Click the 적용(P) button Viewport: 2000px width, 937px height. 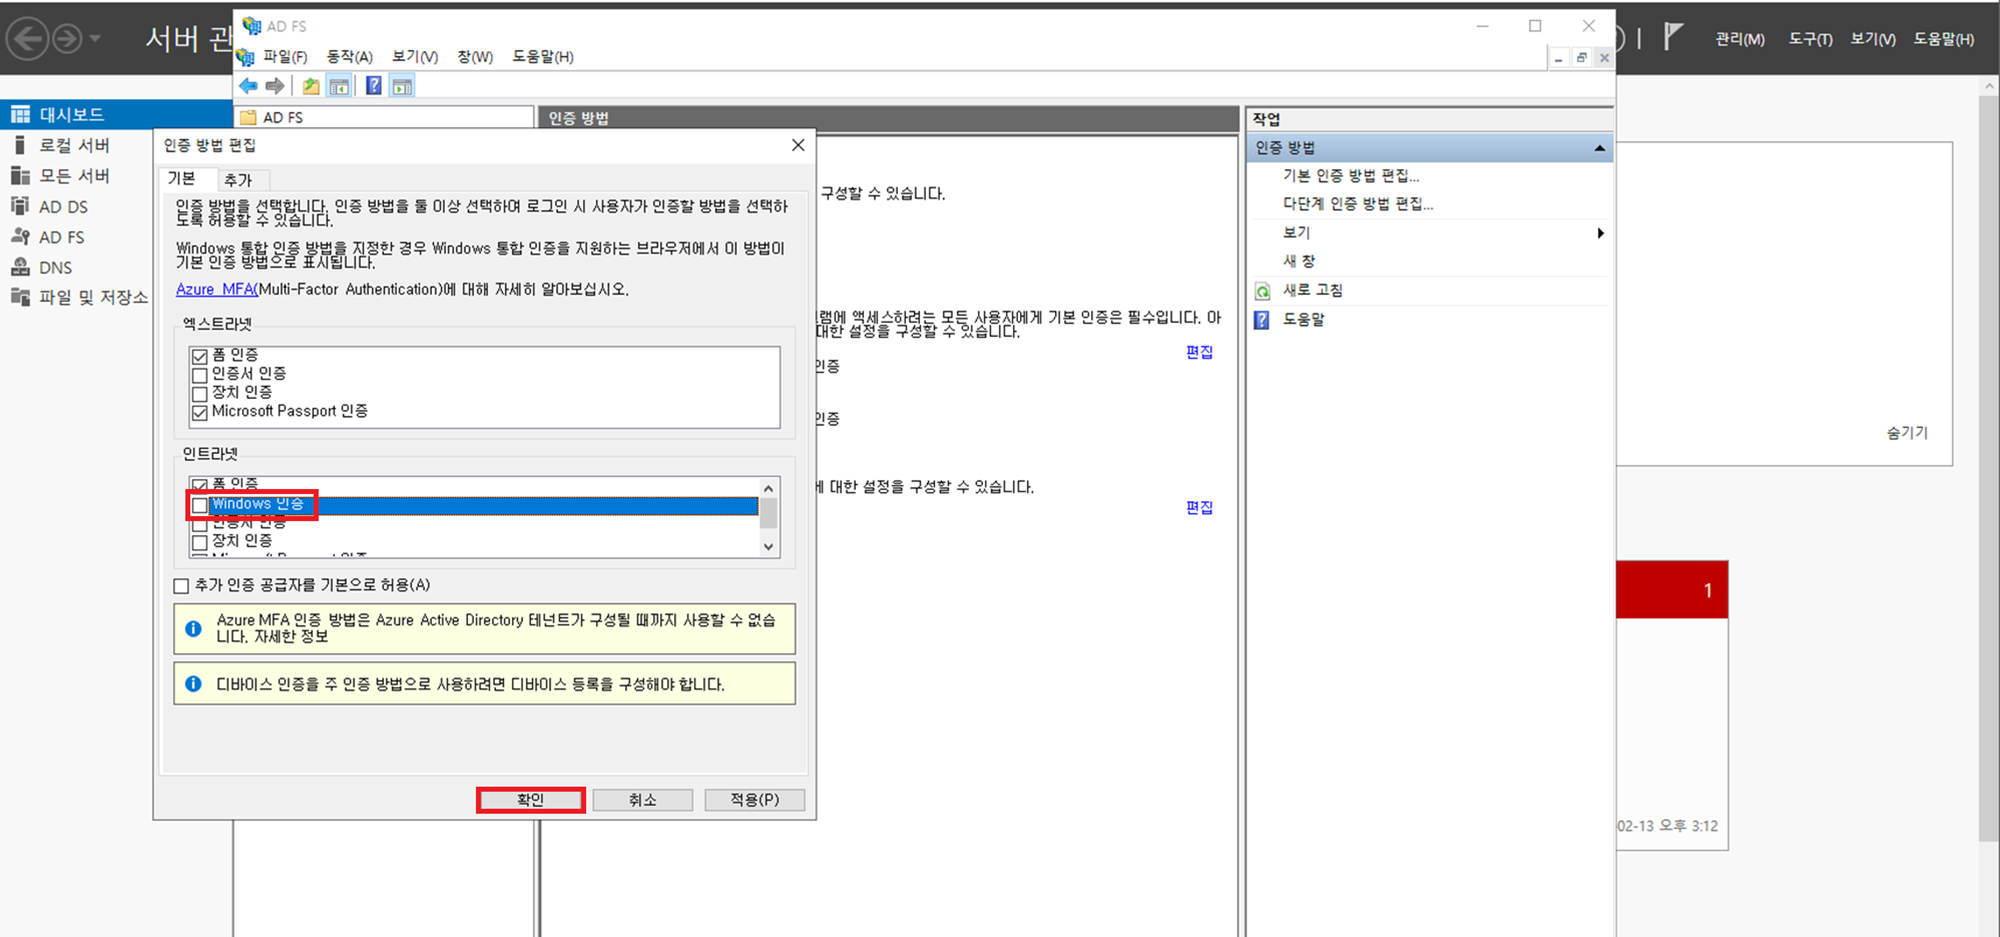click(x=754, y=800)
